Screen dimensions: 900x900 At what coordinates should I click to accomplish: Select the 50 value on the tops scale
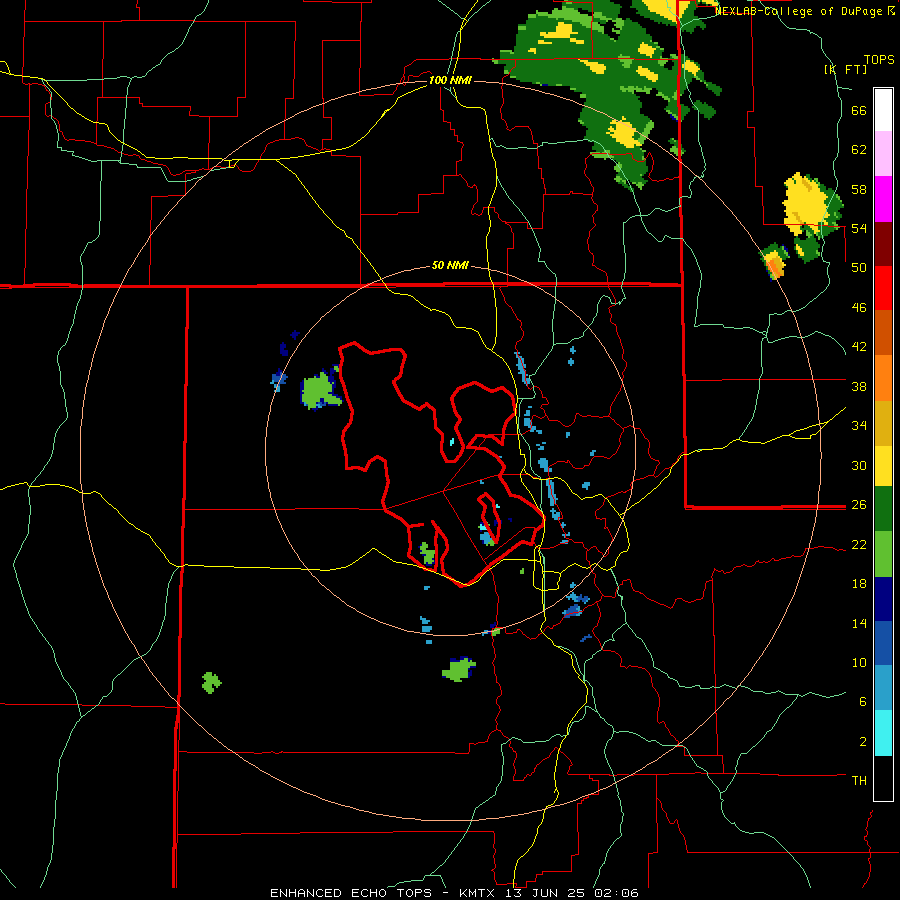(859, 268)
